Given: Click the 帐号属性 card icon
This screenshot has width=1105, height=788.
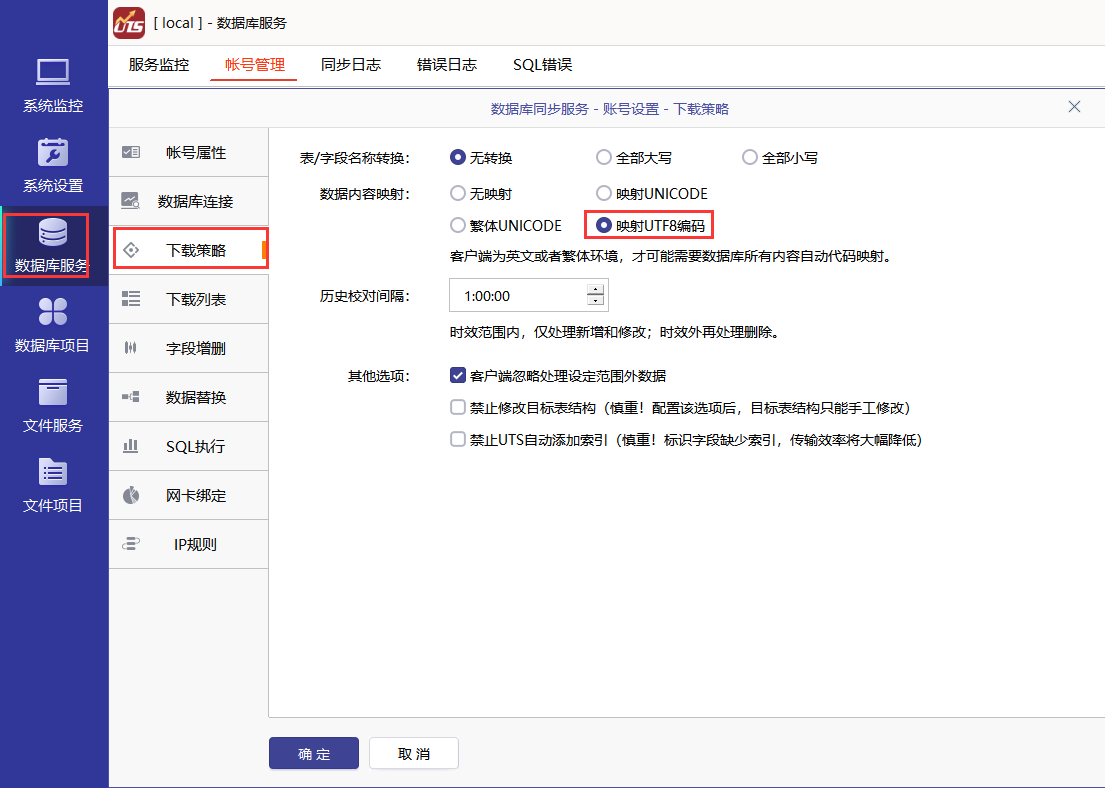Looking at the screenshot, I should click(130, 152).
